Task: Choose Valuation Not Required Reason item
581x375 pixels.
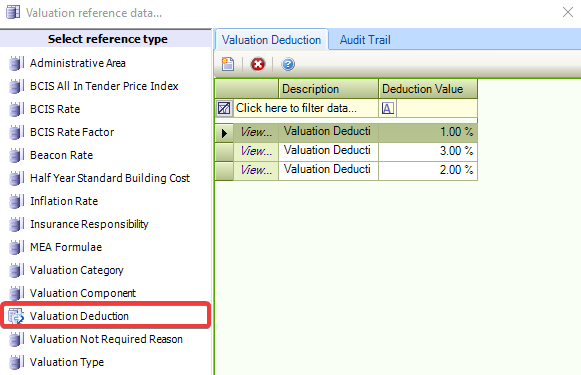Action: click(106, 339)
